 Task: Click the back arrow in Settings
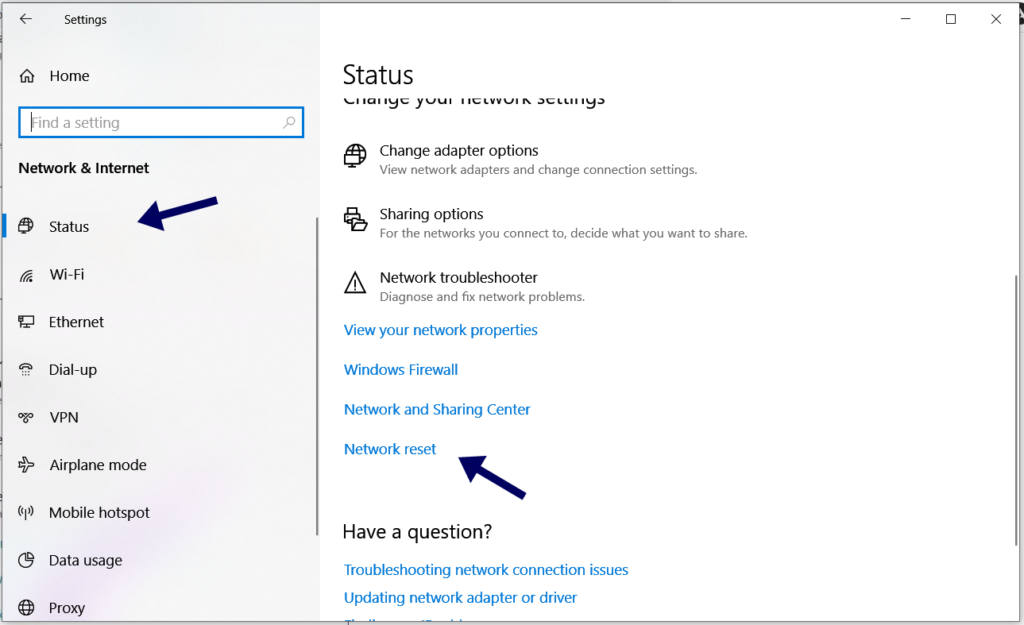point(26,19)
